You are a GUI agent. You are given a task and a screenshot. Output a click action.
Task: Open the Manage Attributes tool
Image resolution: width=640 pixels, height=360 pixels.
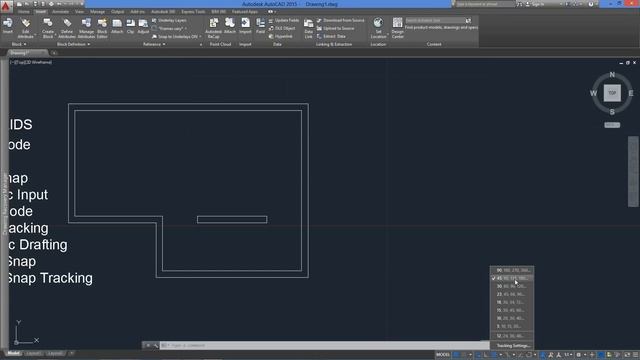pos(86,28)
